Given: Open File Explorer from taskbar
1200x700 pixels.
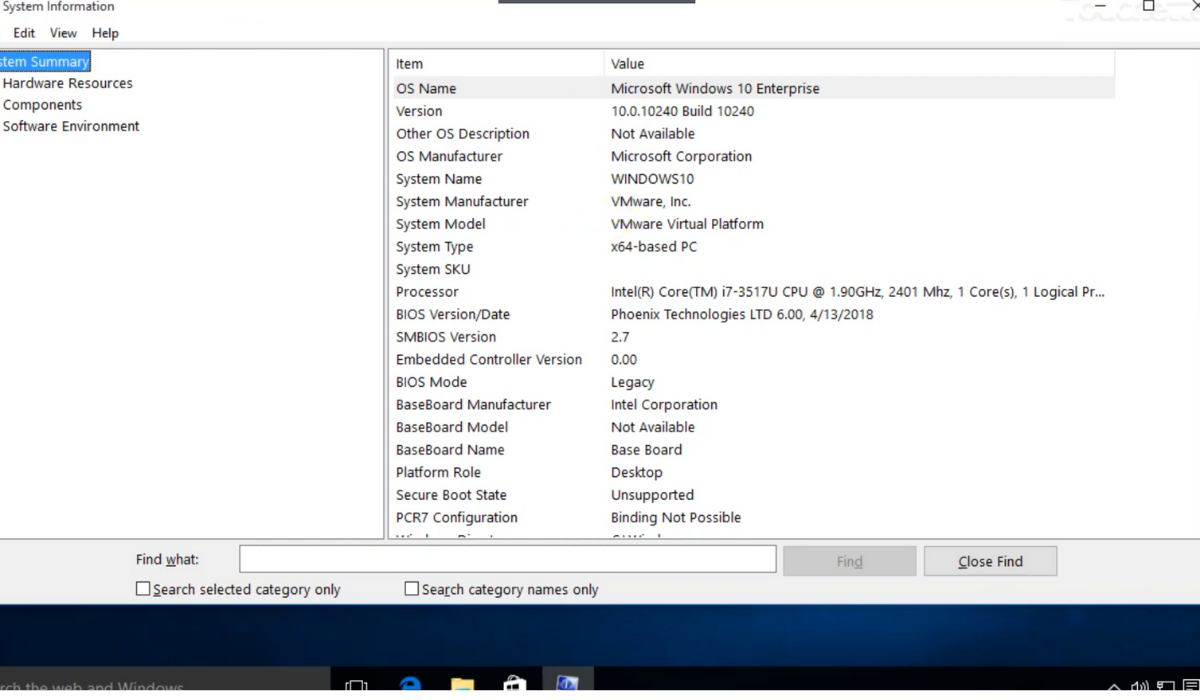Looking at the screenshot, I should point(462,686).
